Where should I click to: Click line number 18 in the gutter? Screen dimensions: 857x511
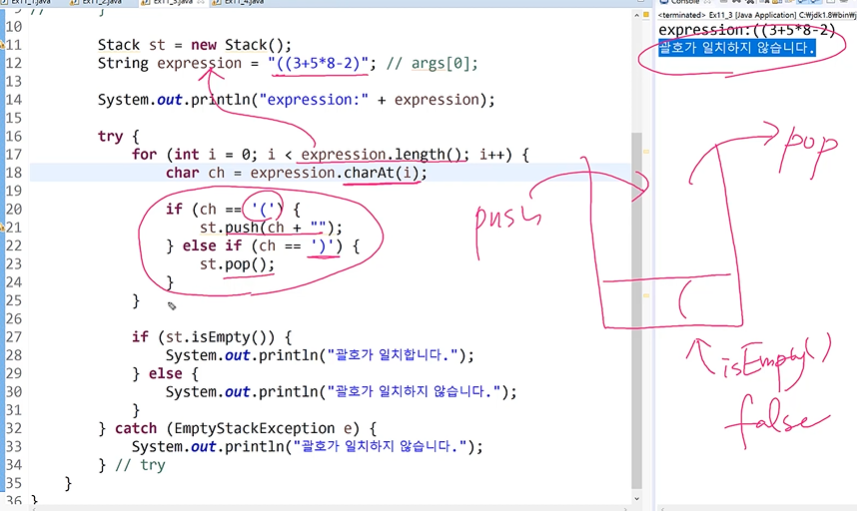click(x=14, y=173)
